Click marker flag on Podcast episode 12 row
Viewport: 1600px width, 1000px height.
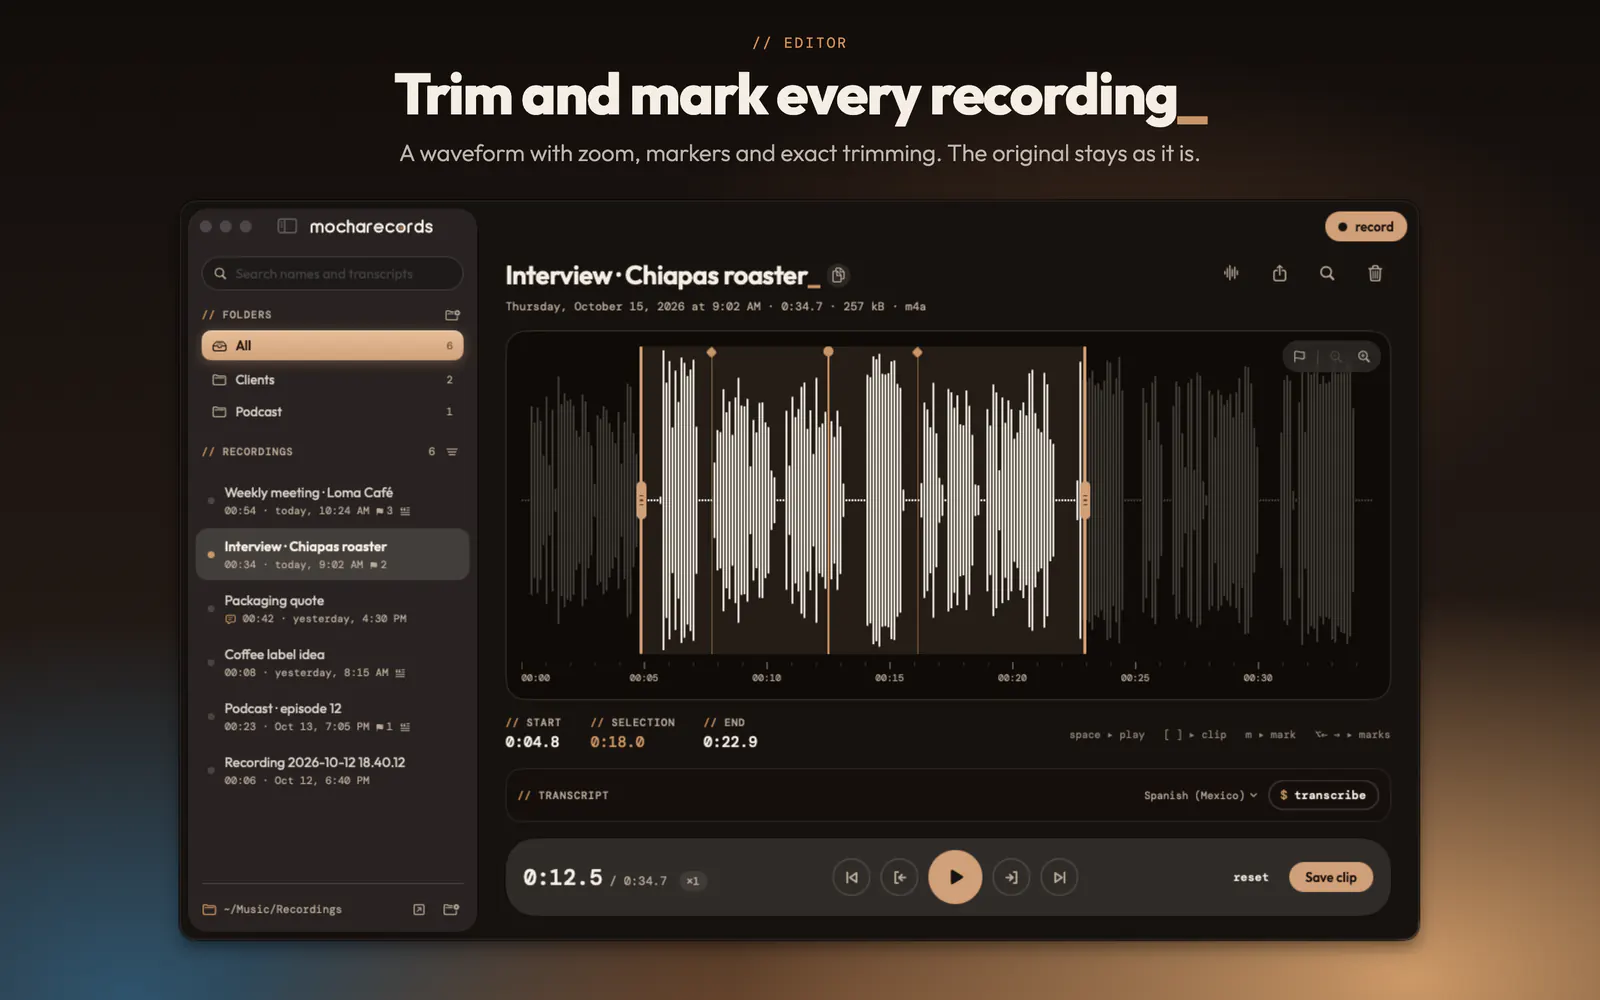tap(380, 727)
